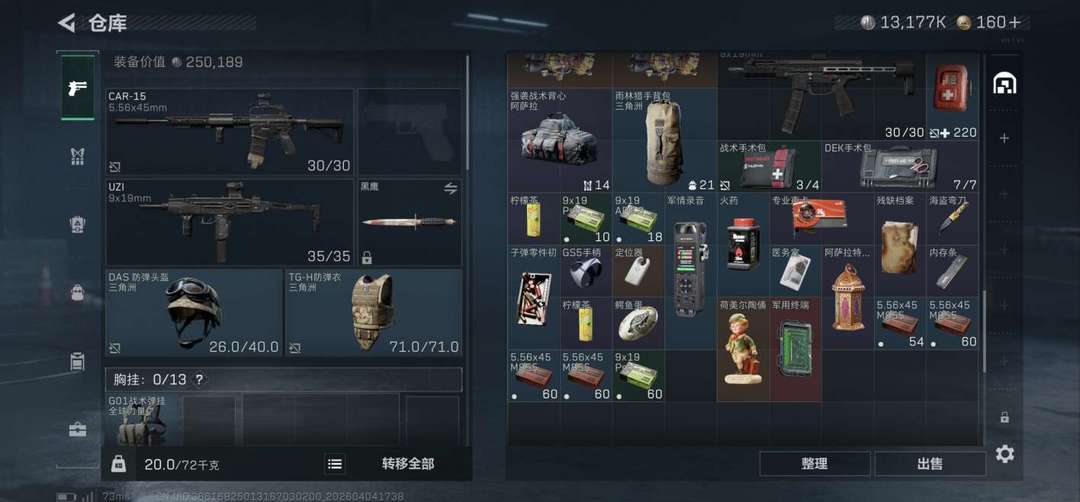1080x502 pixels.
Task: Click the inventory grid scrollbar
Action: [x=985, y=333]
